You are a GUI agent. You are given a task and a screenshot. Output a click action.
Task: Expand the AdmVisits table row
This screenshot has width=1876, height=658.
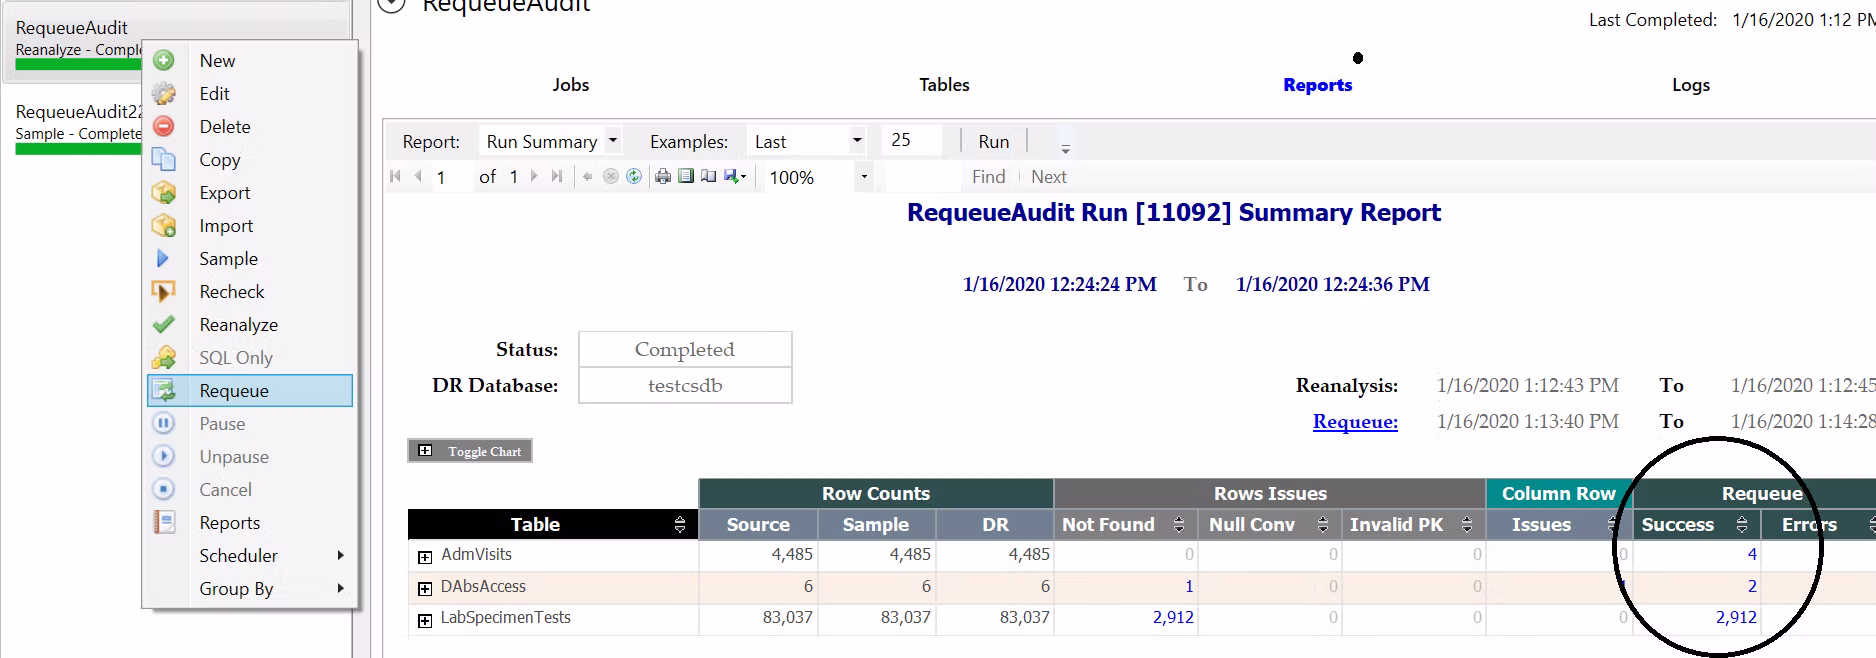pos(425,556)
